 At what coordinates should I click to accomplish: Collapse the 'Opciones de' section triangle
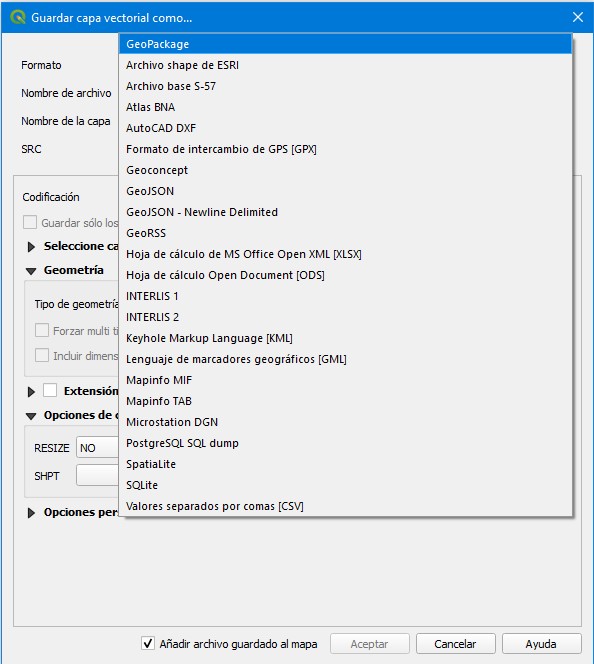tap(31, 416)
